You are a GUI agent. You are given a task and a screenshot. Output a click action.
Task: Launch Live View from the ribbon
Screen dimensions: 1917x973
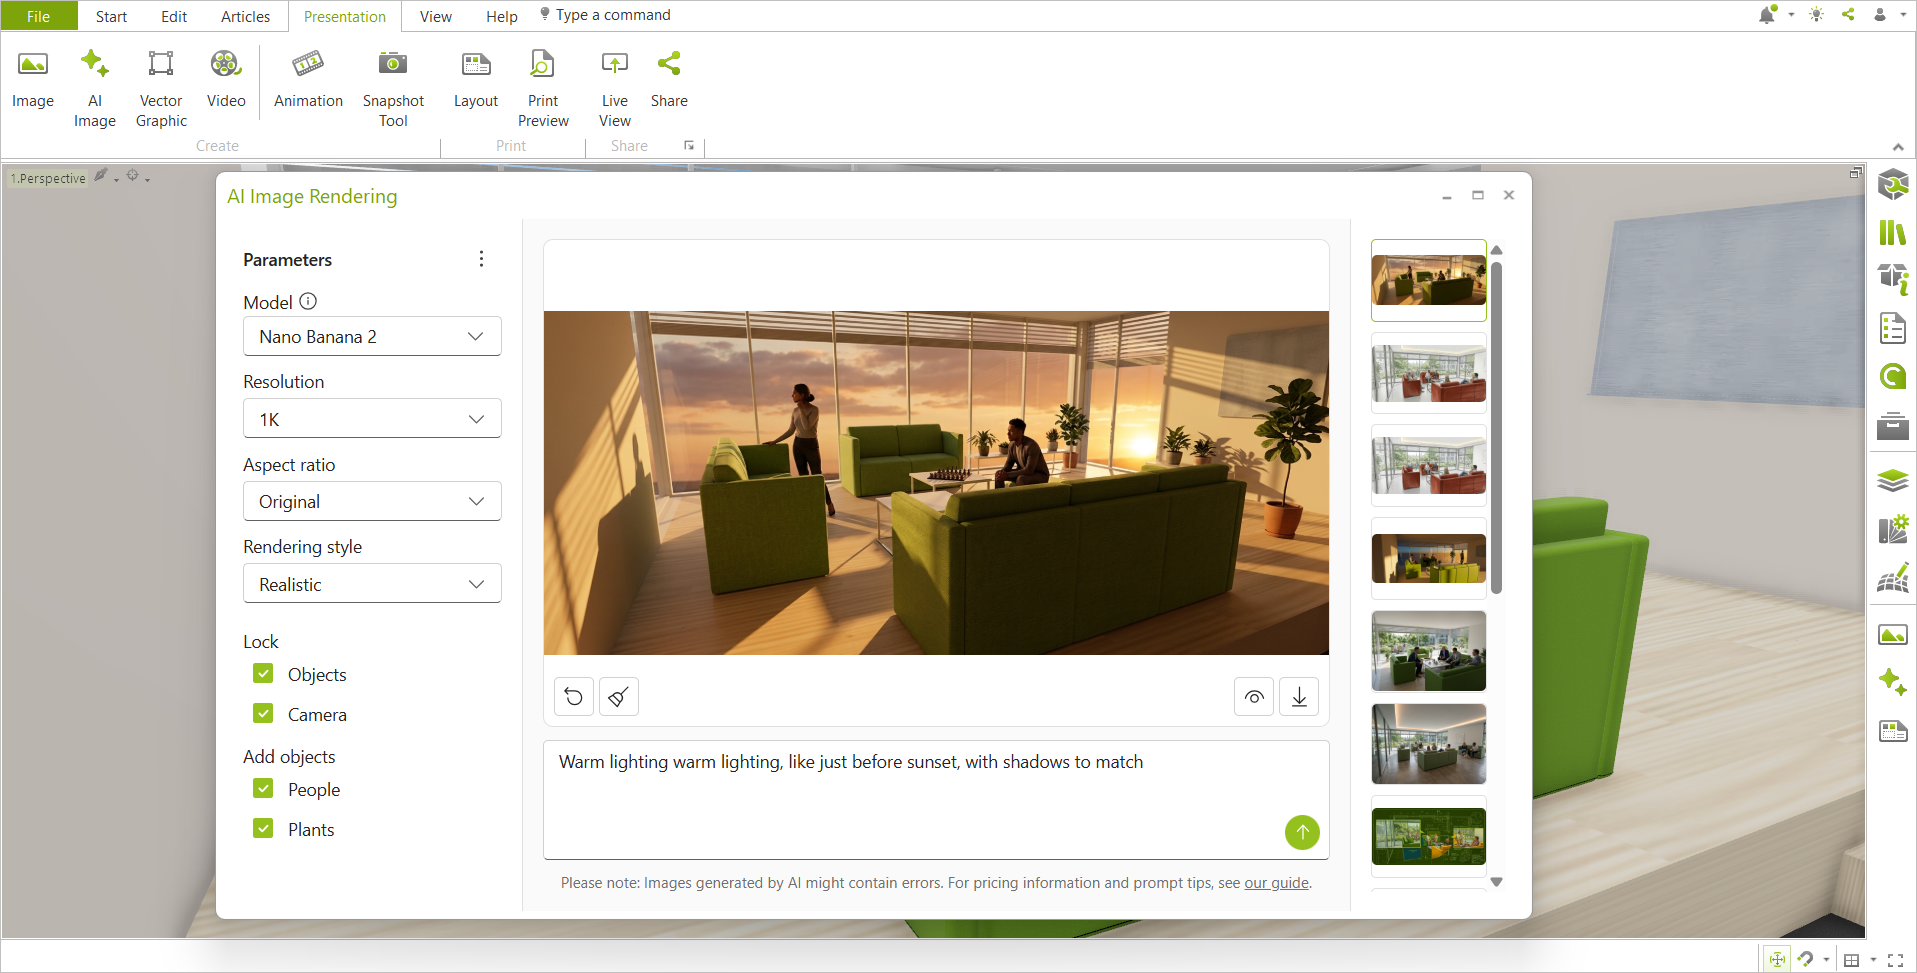[x=615, y=89]
